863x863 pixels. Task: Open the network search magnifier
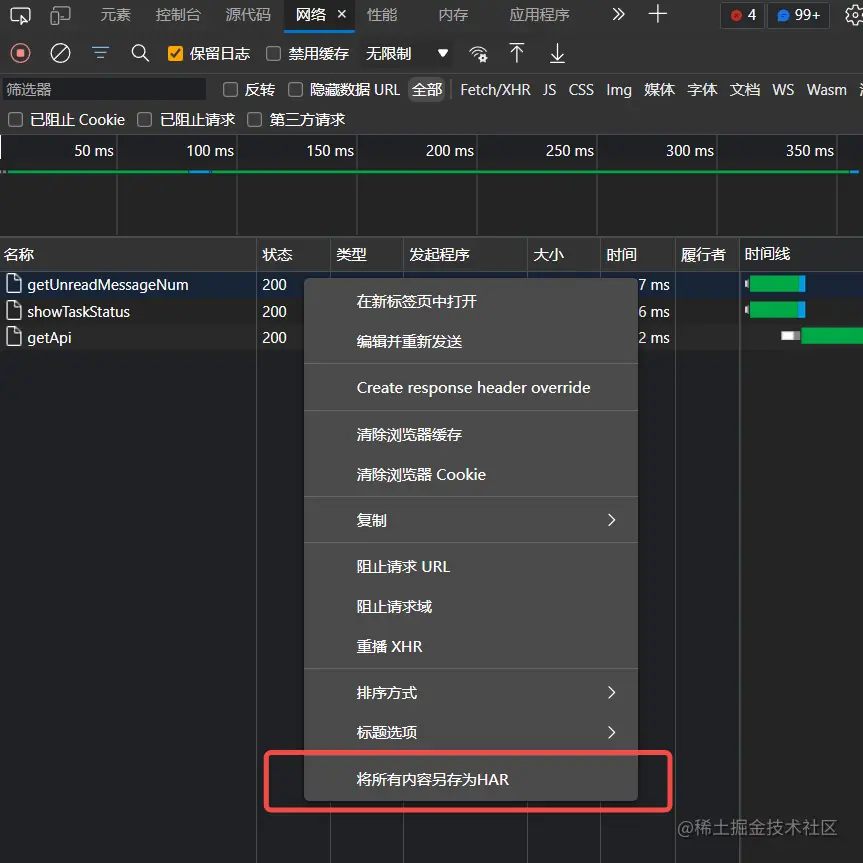coord(140,53)
